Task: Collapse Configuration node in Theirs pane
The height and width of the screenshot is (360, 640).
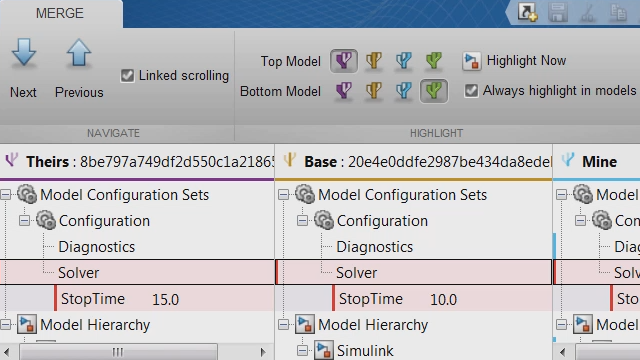Action: (x=24, y=221)
